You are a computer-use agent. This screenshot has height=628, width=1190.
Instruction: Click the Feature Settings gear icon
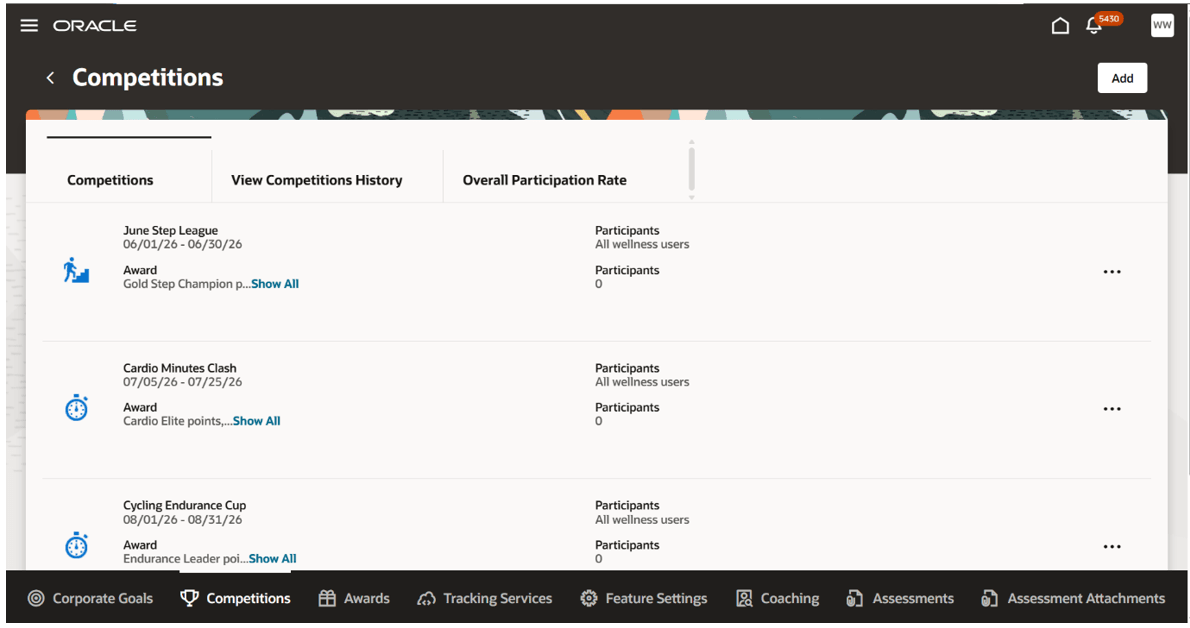pyautogui.click(x=589, y=598)
